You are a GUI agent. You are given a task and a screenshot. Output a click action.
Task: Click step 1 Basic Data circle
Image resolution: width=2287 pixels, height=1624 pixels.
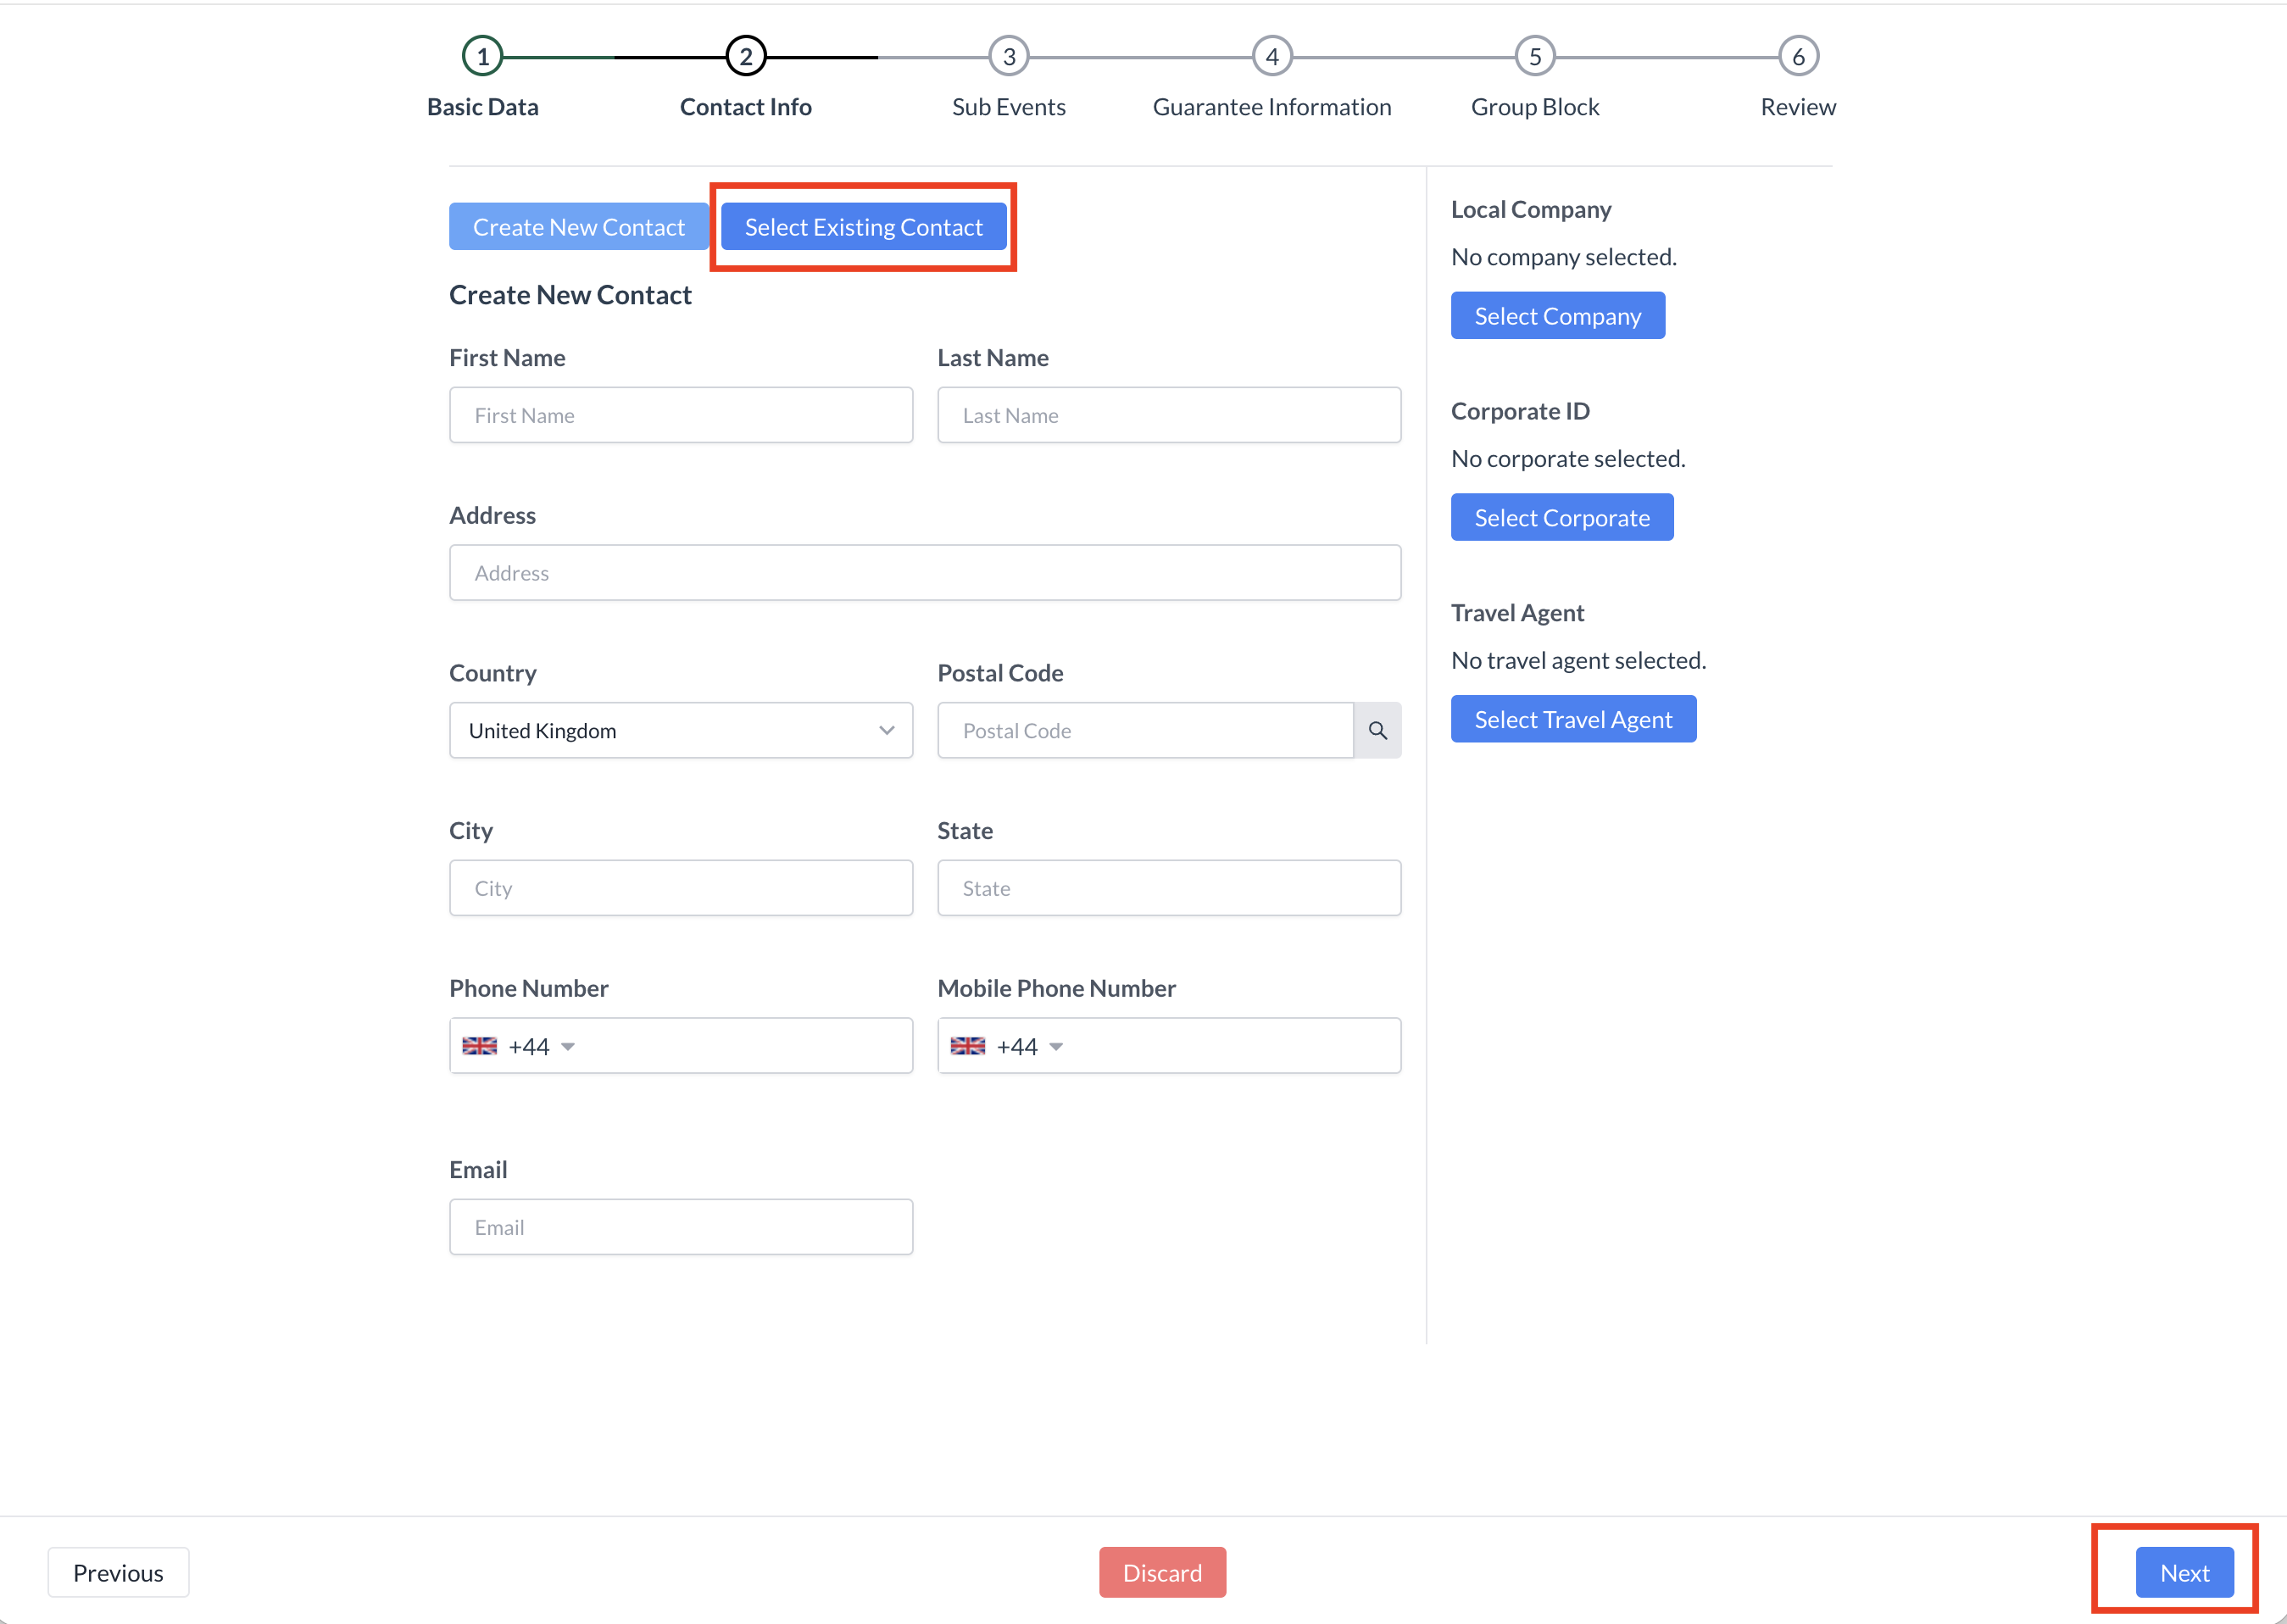(482, 56)
